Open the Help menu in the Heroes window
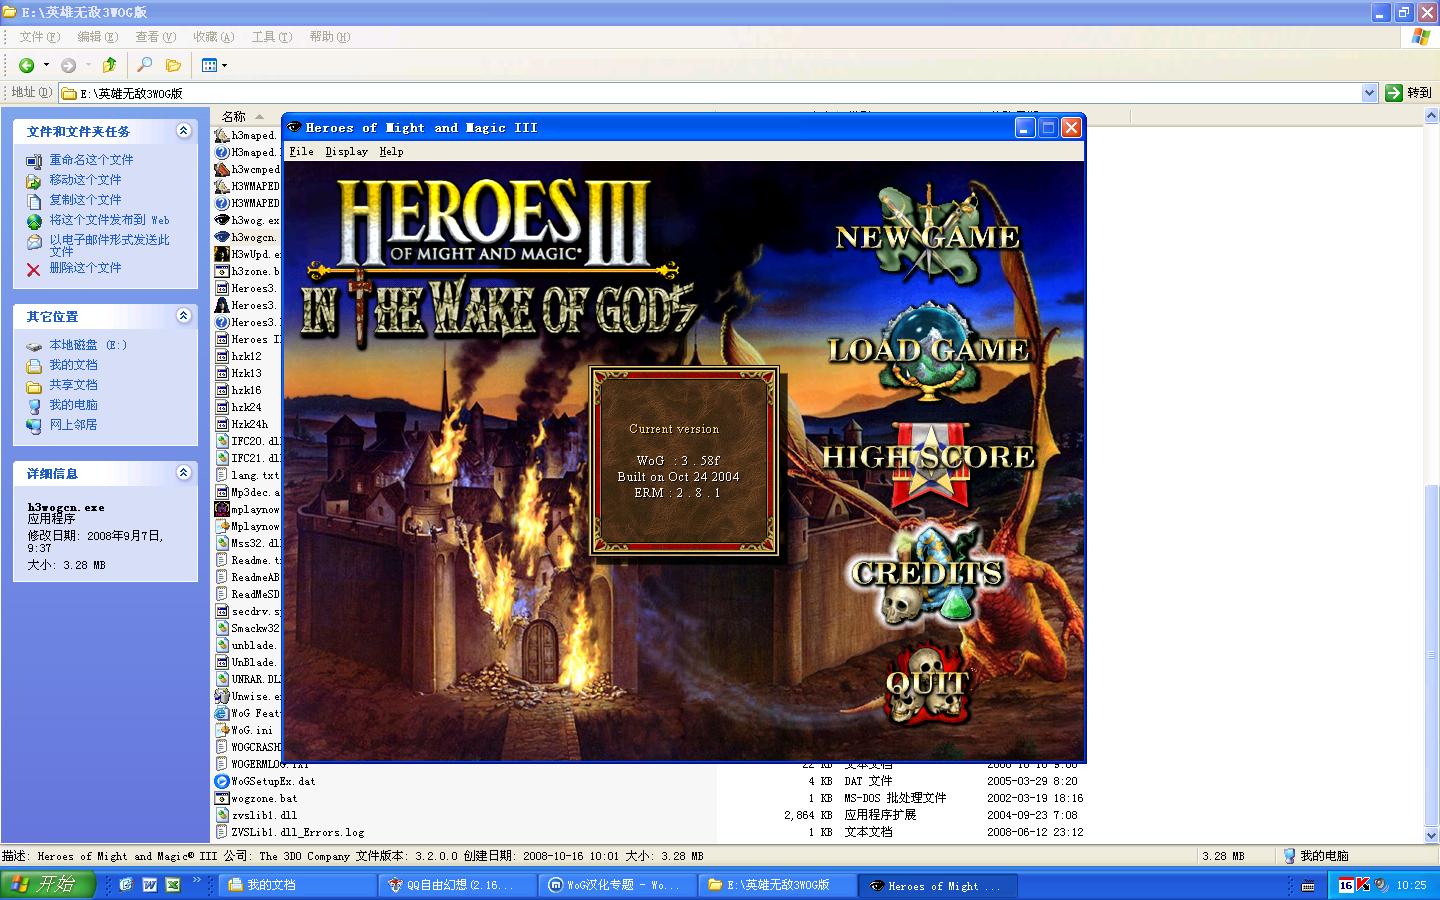The image size is (1440, 900). (x=391, y=152)
